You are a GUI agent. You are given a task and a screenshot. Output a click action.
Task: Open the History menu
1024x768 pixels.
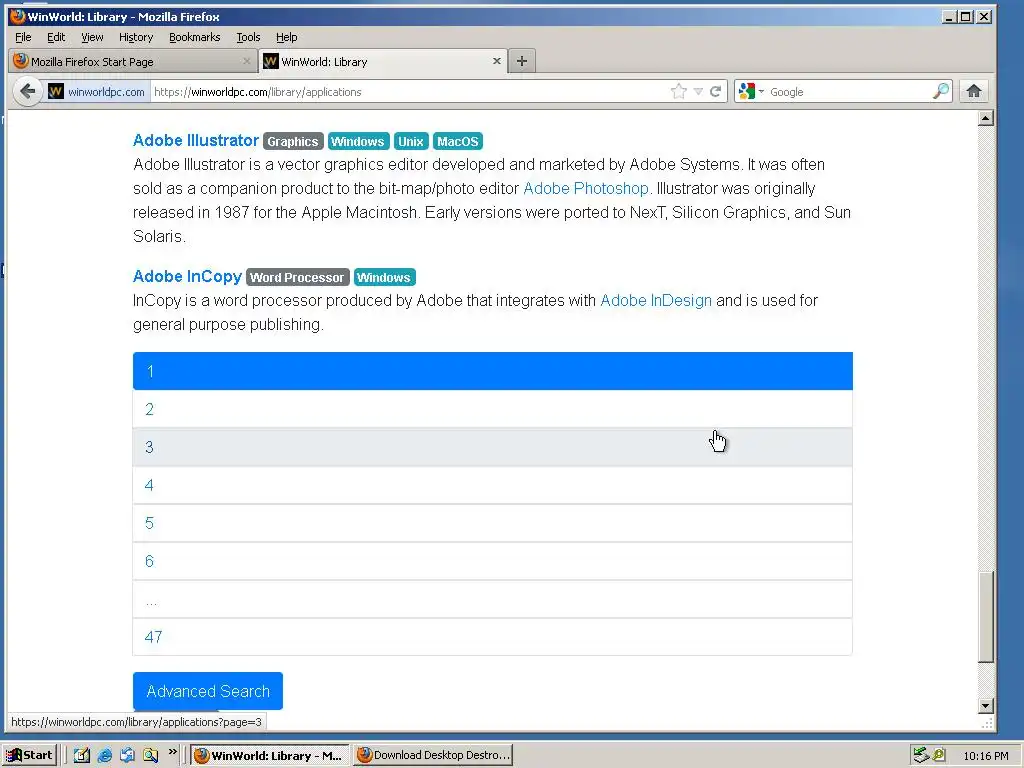136,37
